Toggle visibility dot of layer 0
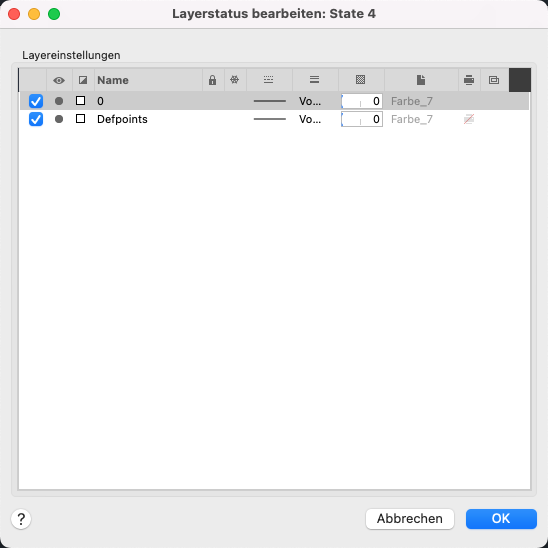Viewport: 548px width, 548px height. click(59, 101)
